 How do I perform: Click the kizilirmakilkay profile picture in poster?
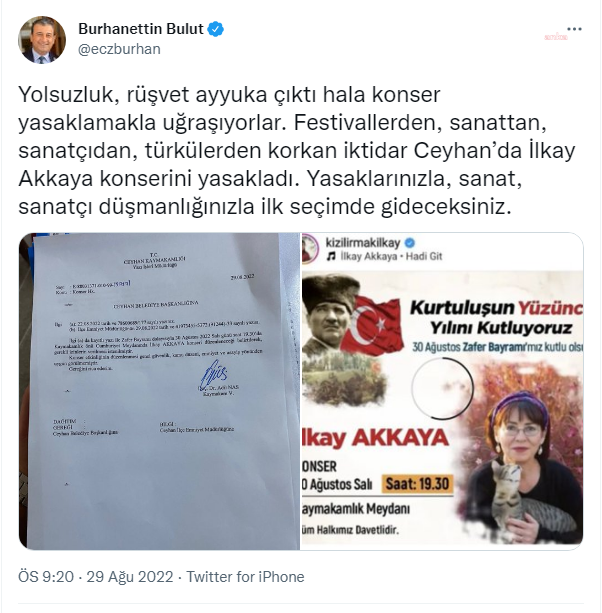coord(310,249)
